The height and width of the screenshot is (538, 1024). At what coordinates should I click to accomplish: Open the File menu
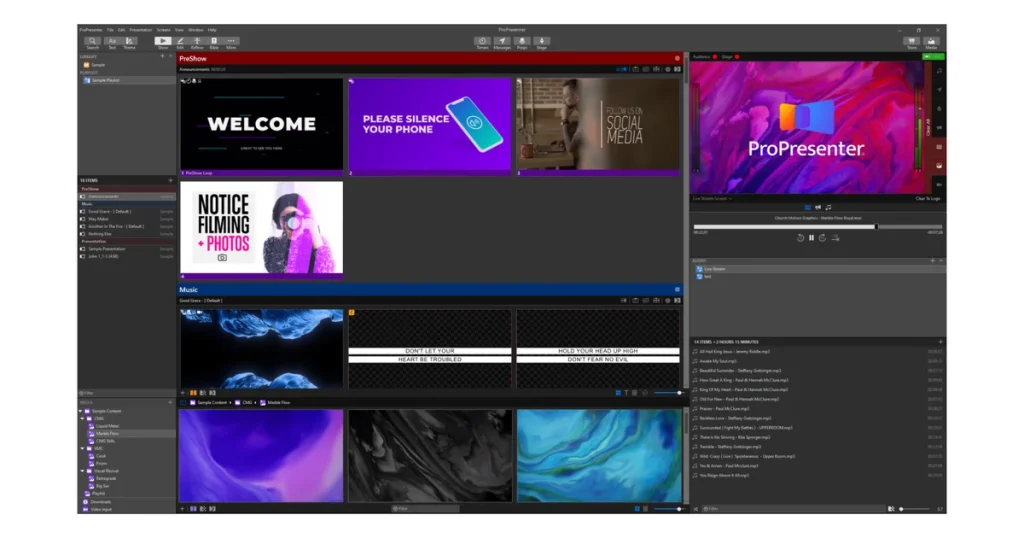pos(110,30)
